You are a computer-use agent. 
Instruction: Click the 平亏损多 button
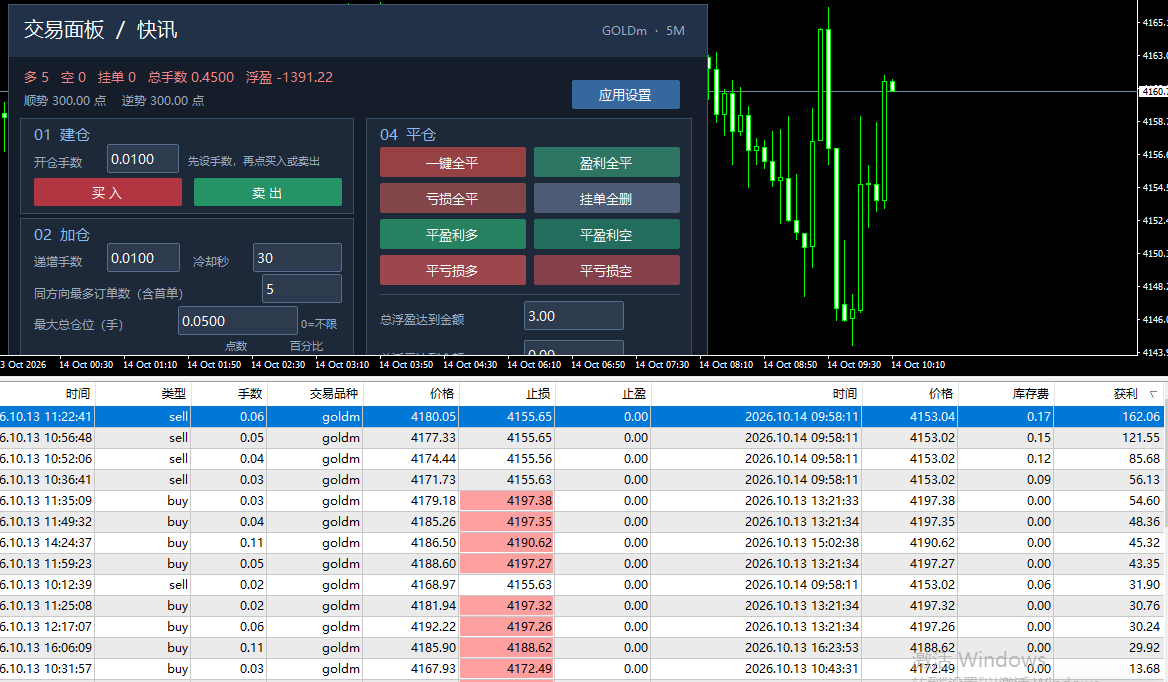click(x=452, y=270)
